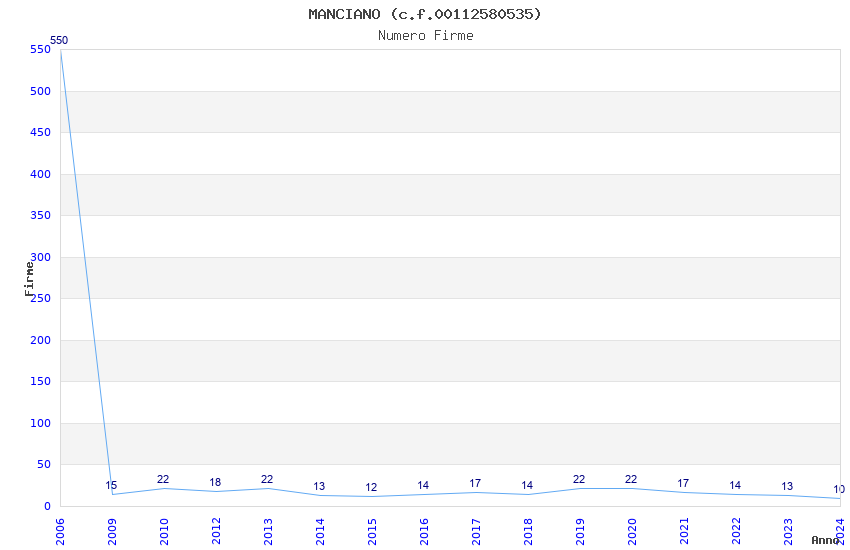Click the x-axis year label 2017
Image resolution: width=850 pixels, height=550 pixels.
click(476, 531)
